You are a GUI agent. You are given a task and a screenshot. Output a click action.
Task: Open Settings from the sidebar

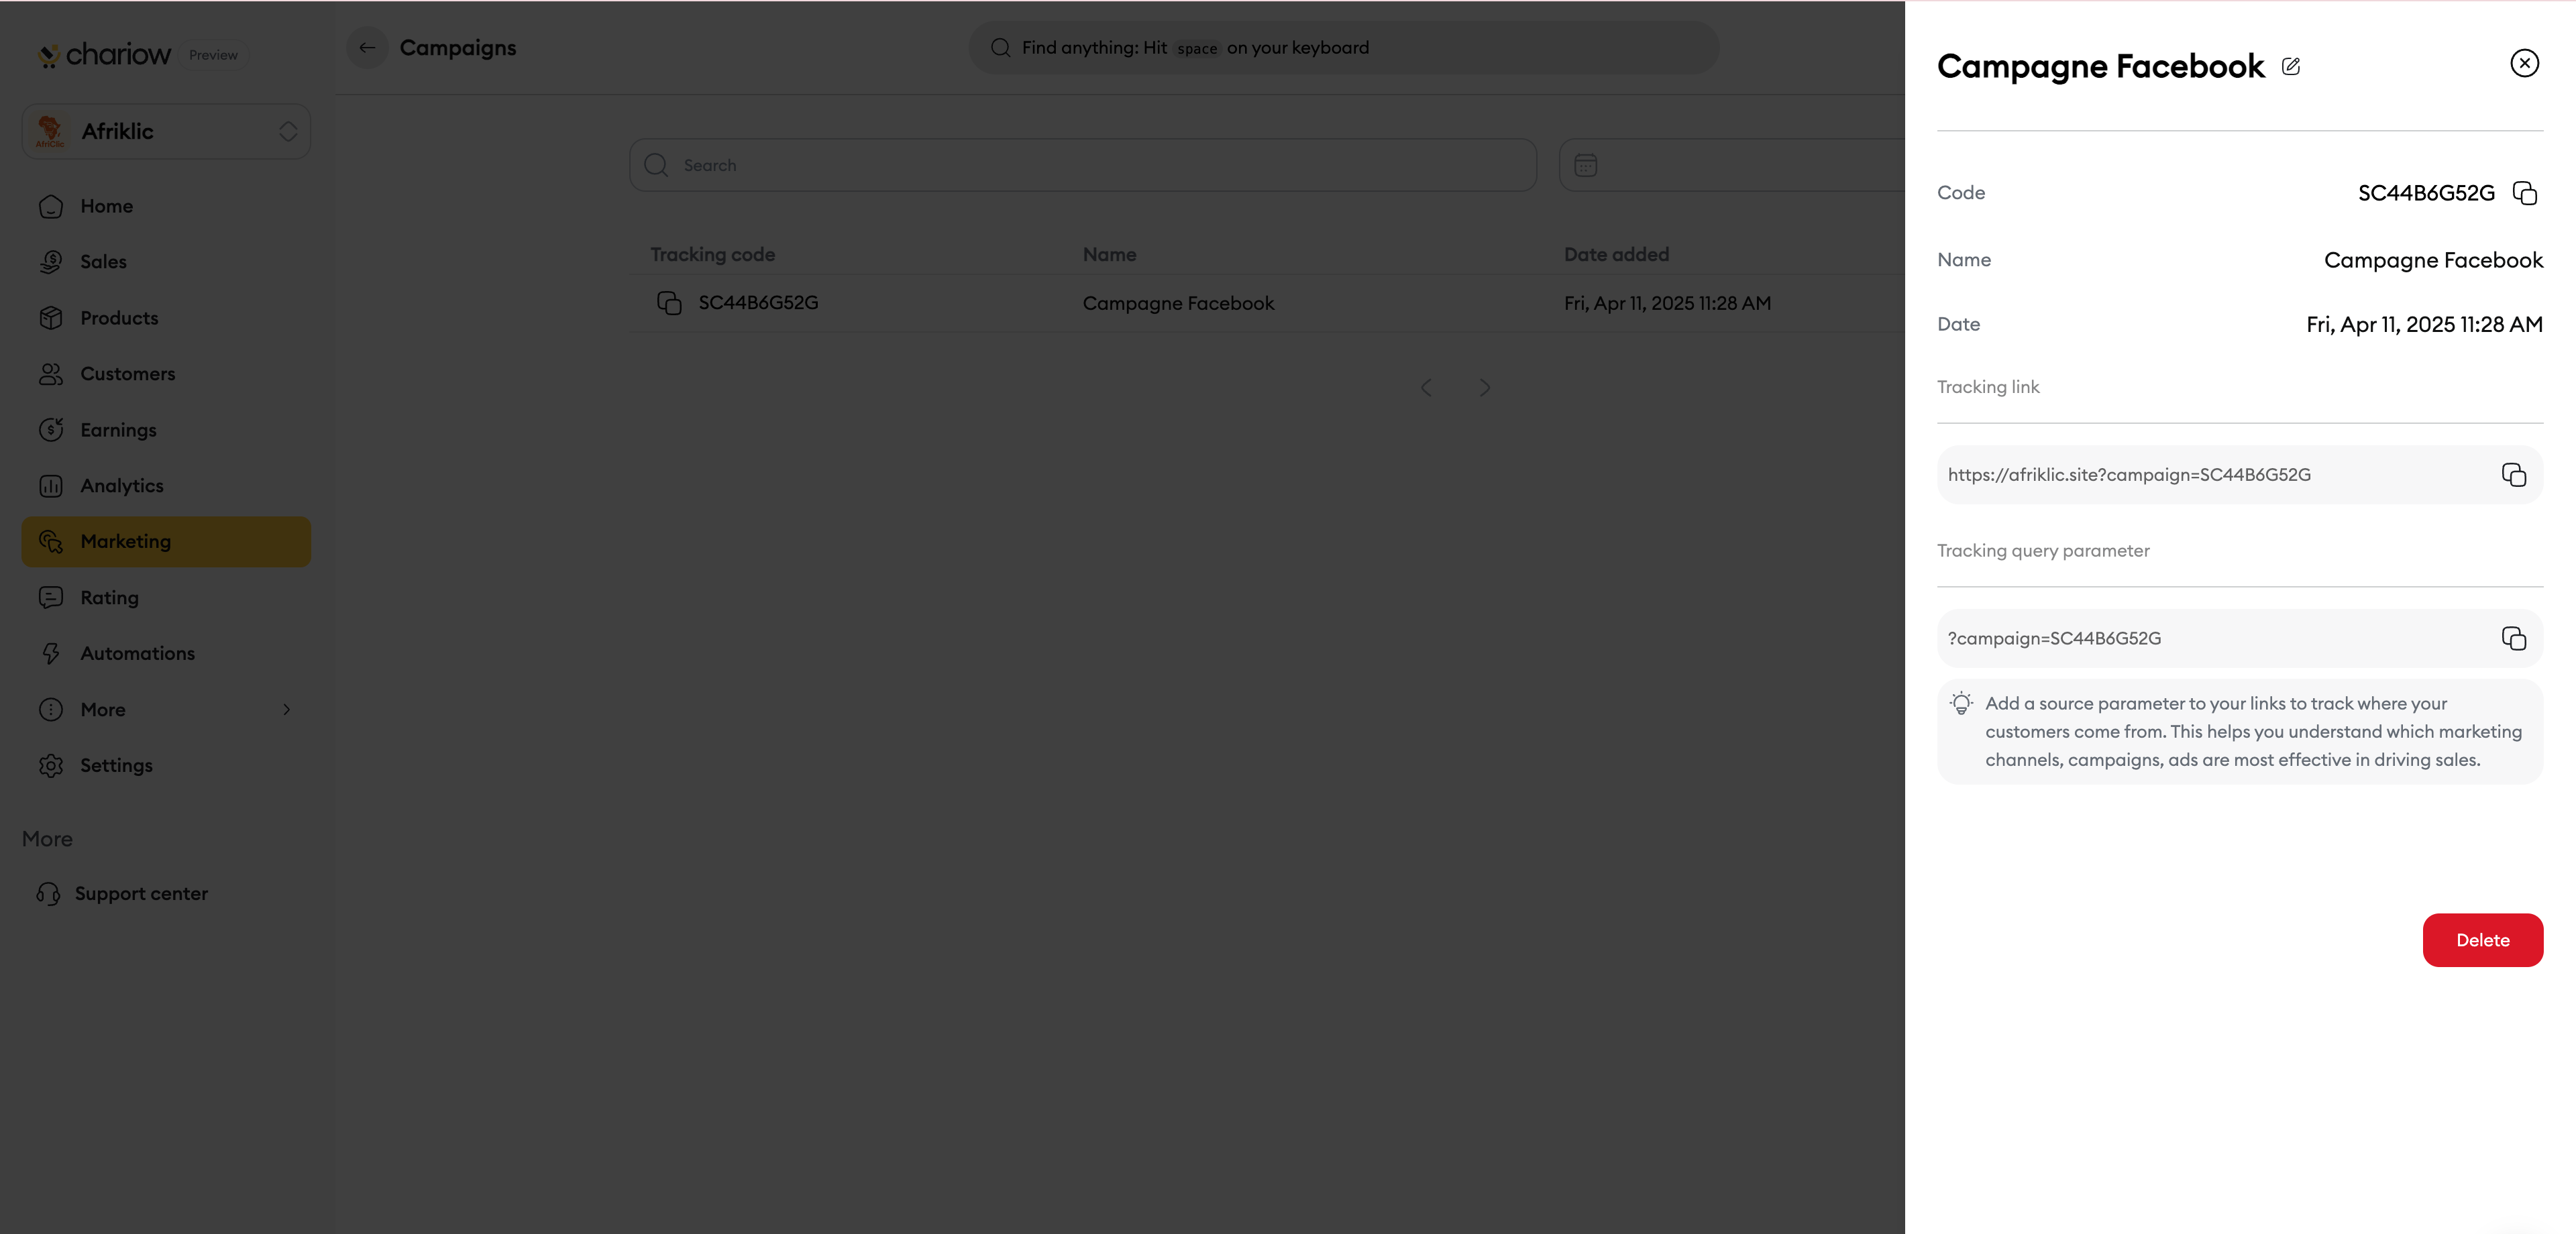[166, 766]
